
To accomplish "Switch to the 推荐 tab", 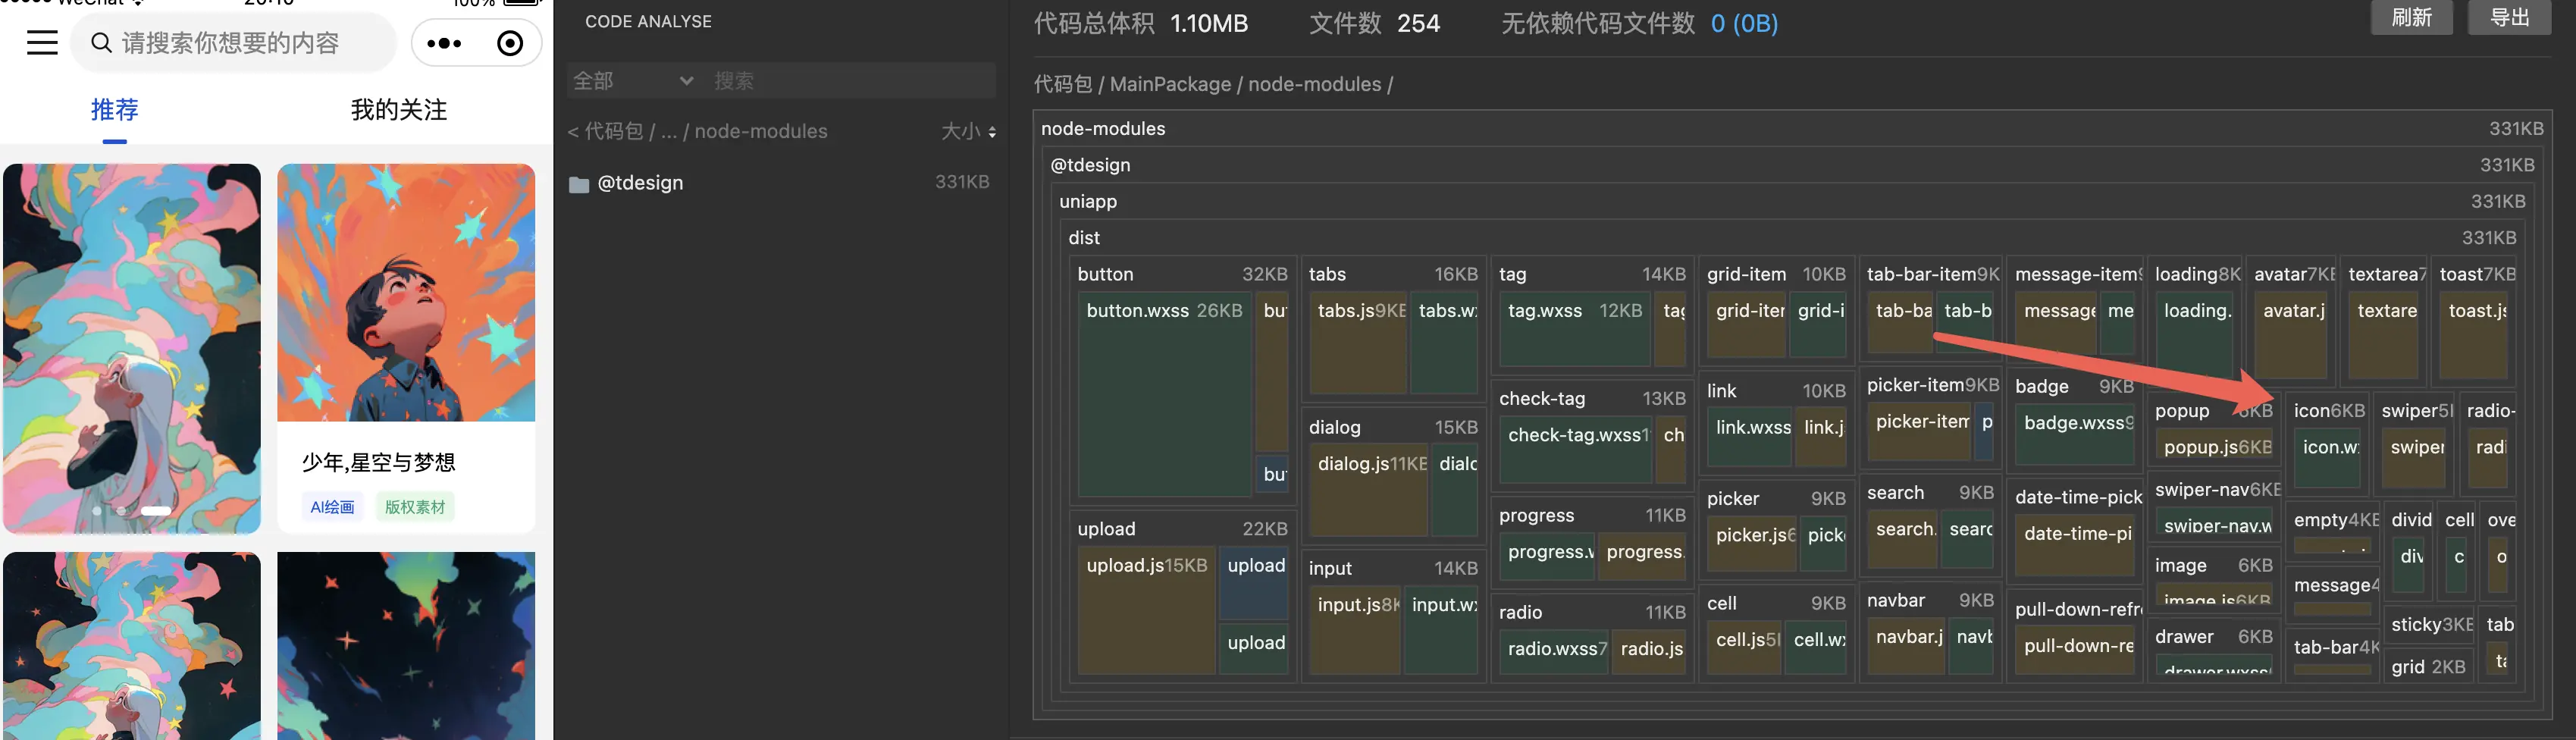I will pos(115,110).
